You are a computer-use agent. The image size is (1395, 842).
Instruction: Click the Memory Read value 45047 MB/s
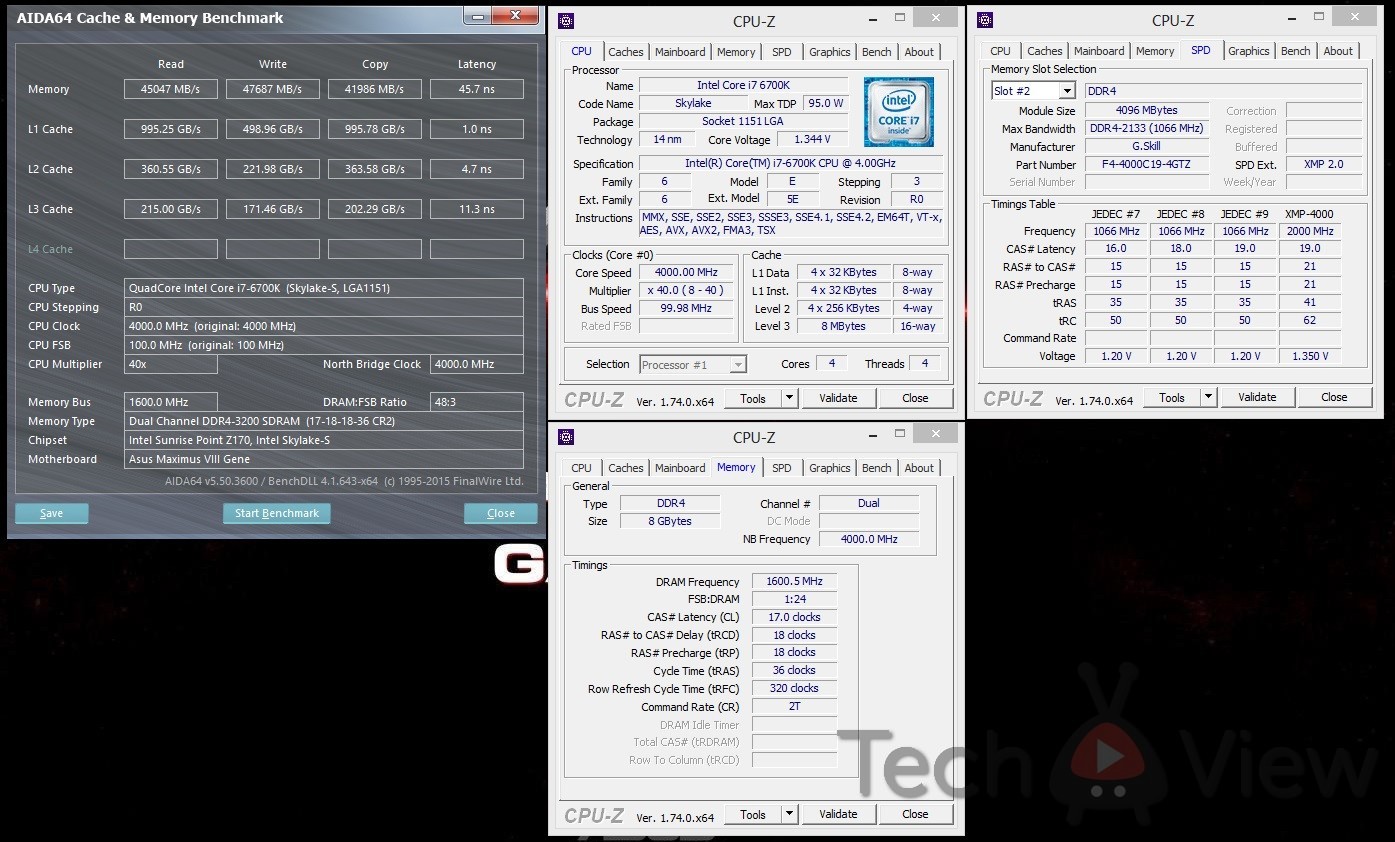point(171,89)
